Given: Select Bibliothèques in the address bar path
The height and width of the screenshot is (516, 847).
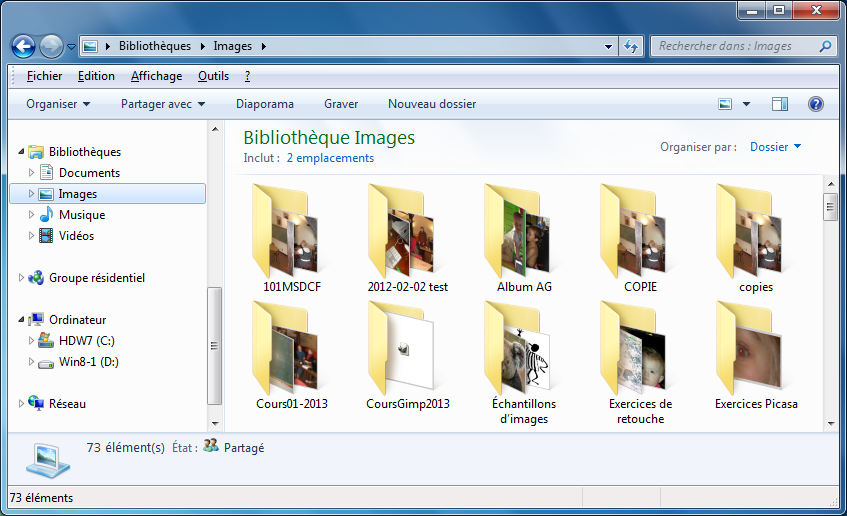Looking at the screenshot, I should [155, 46].
